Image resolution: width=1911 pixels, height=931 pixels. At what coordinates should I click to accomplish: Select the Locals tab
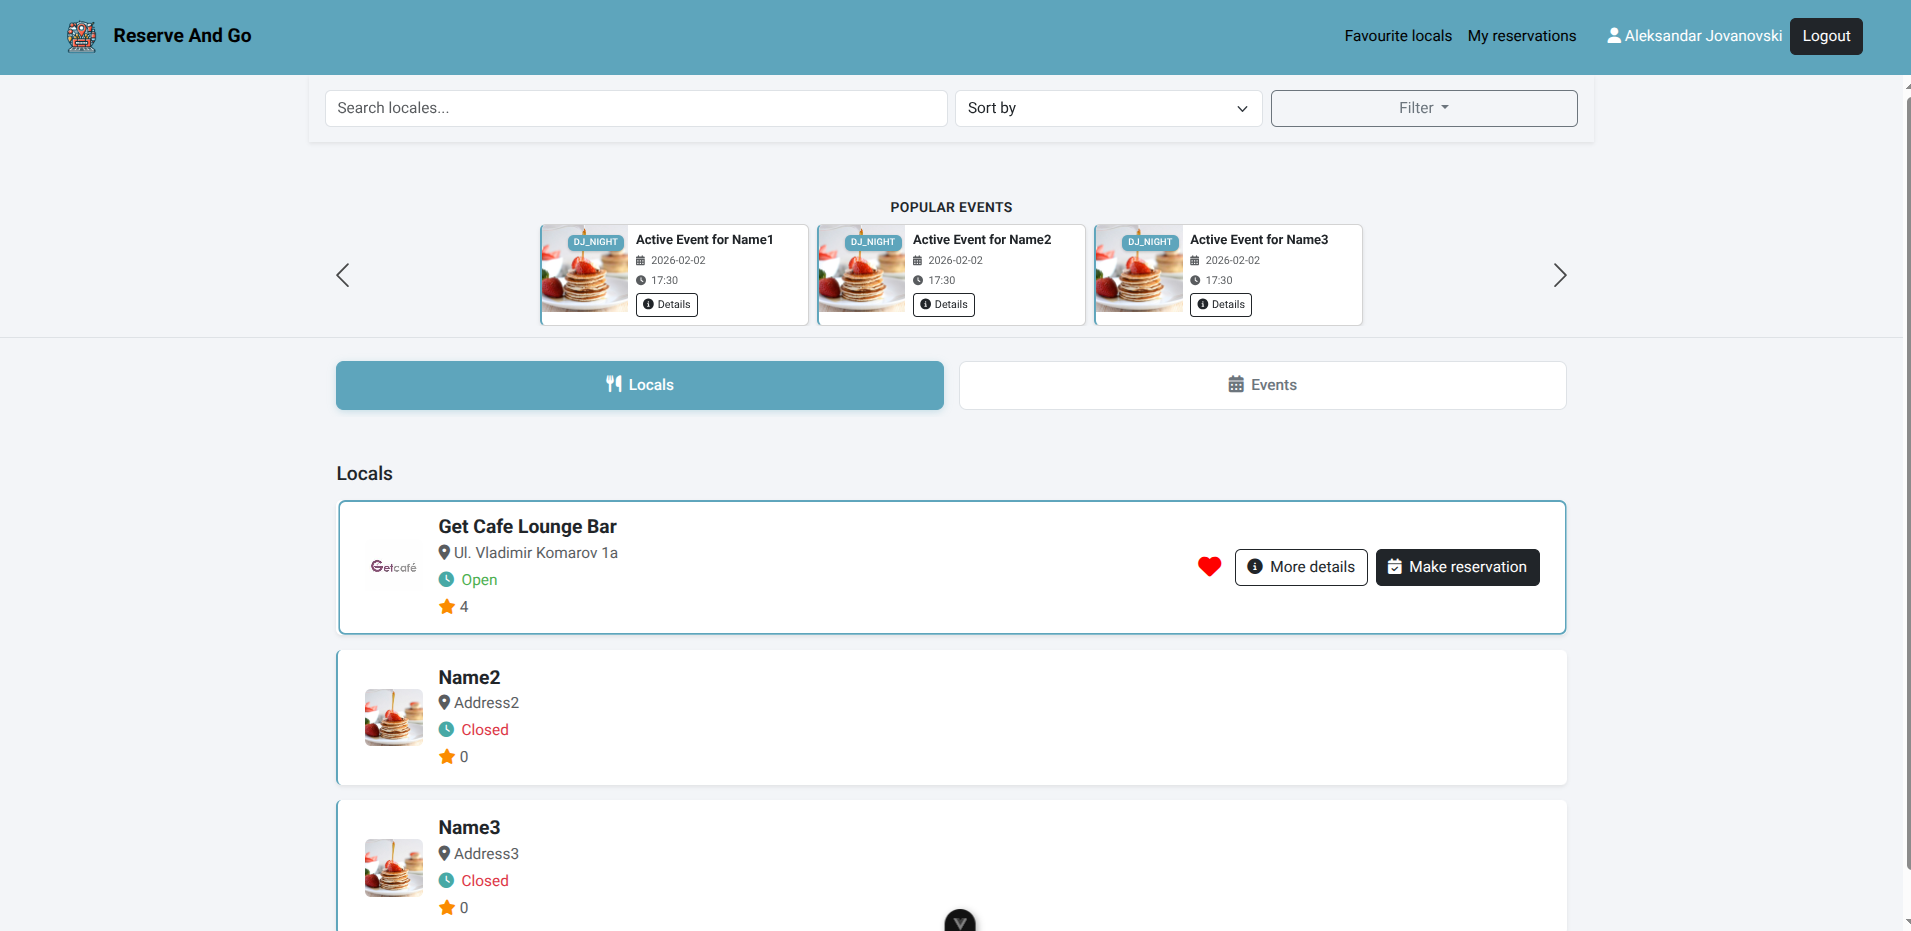[639, 385]
